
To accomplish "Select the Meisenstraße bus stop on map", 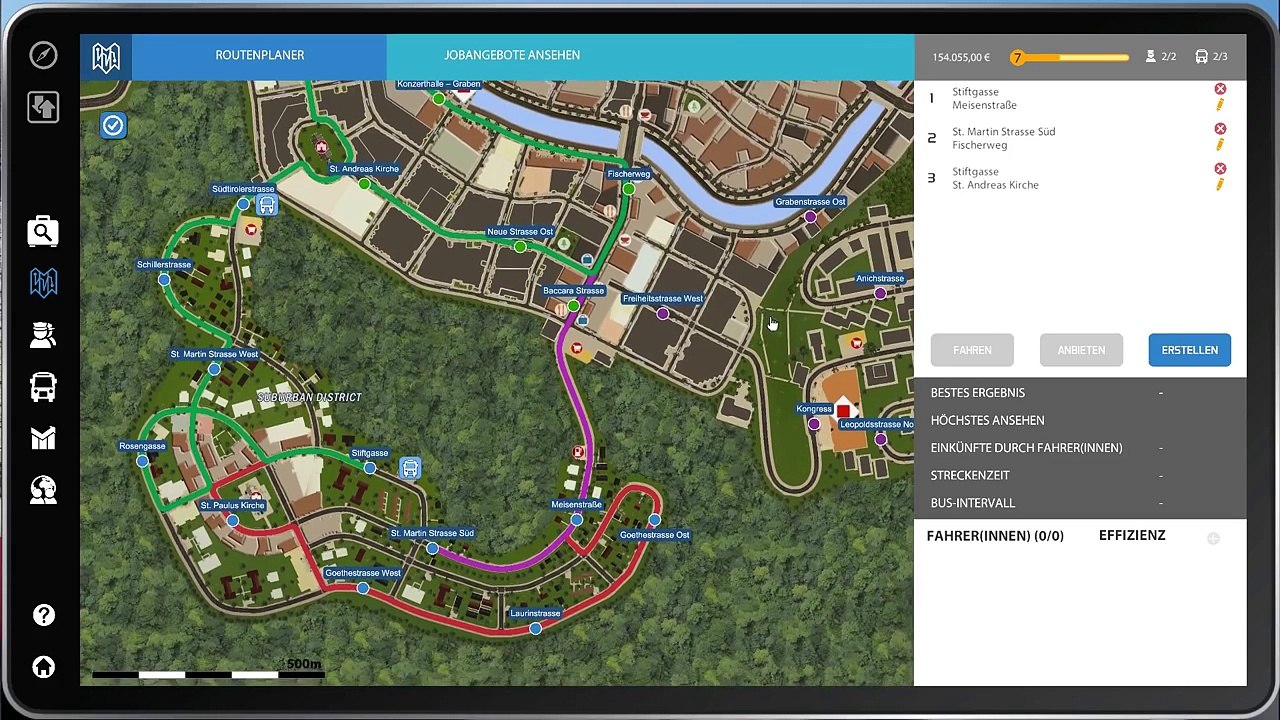I will [577, 520].
